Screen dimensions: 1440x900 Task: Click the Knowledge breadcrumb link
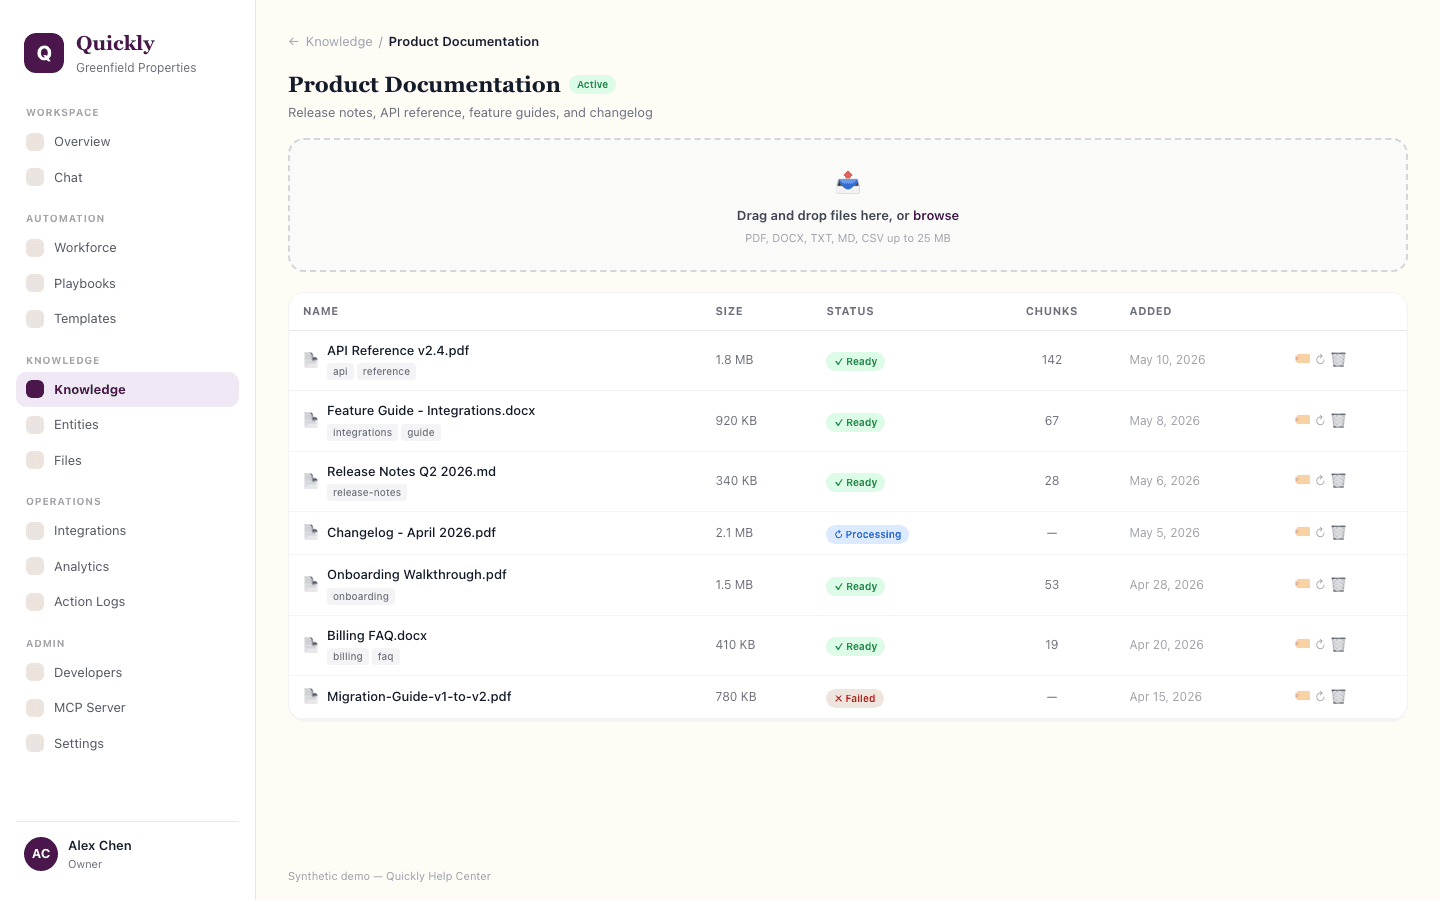[x=339, y=42]
